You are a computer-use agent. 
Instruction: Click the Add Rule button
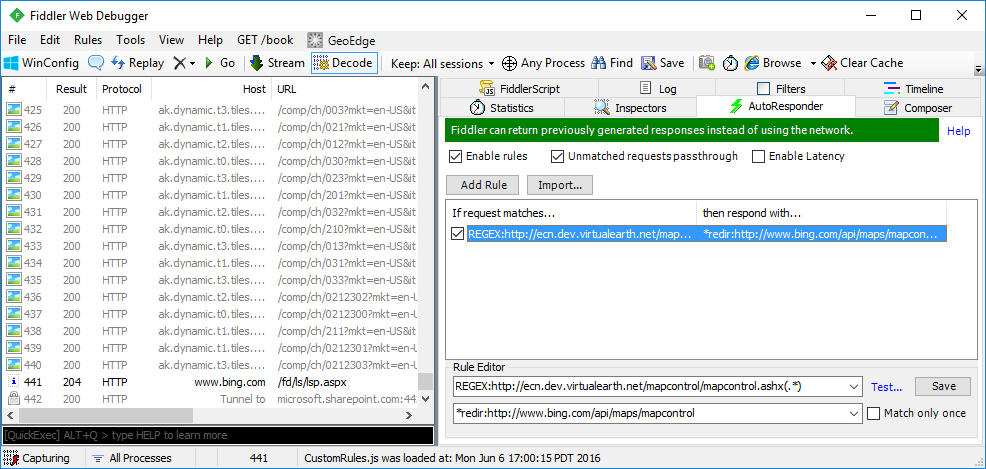point(481,185)
